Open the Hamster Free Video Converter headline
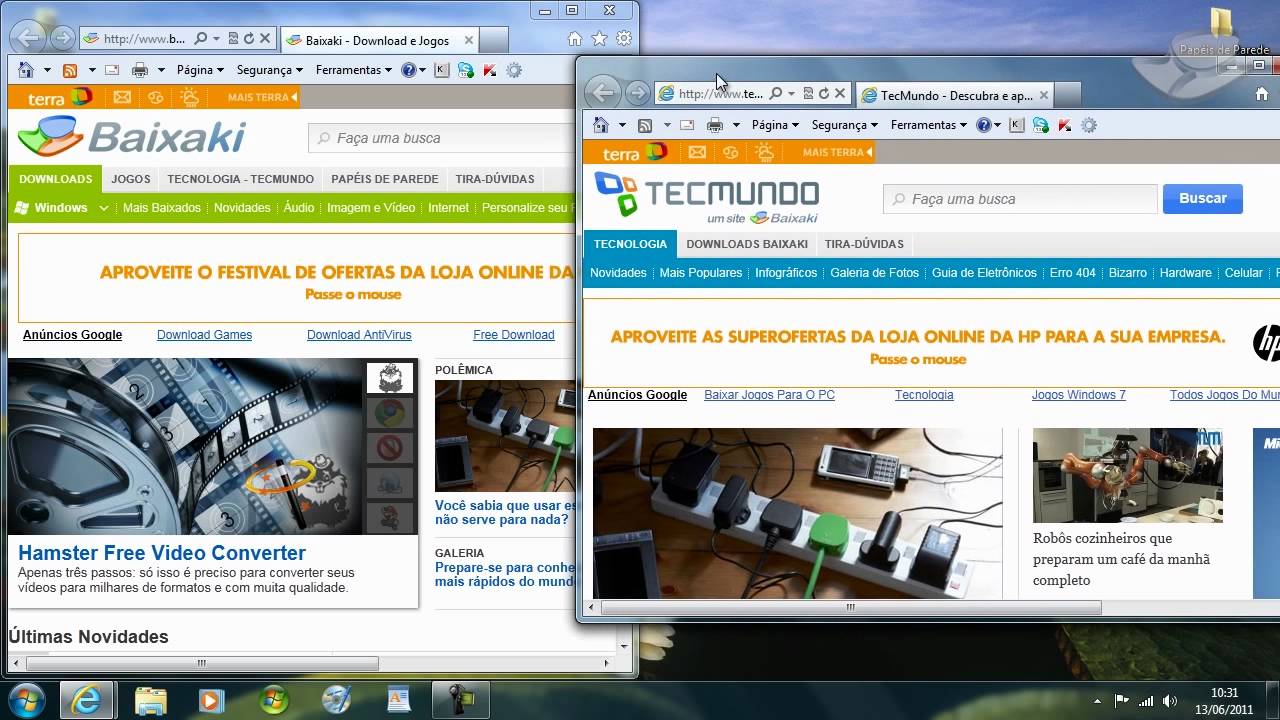1280x720 pixels. pyautogui.click(x=162, y=553)
